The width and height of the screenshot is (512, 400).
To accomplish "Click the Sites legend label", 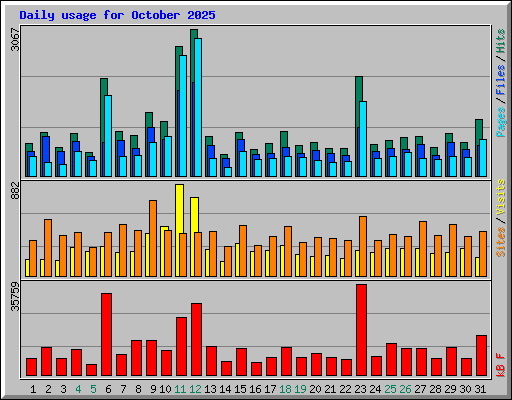I will click(x=501, y=242).
